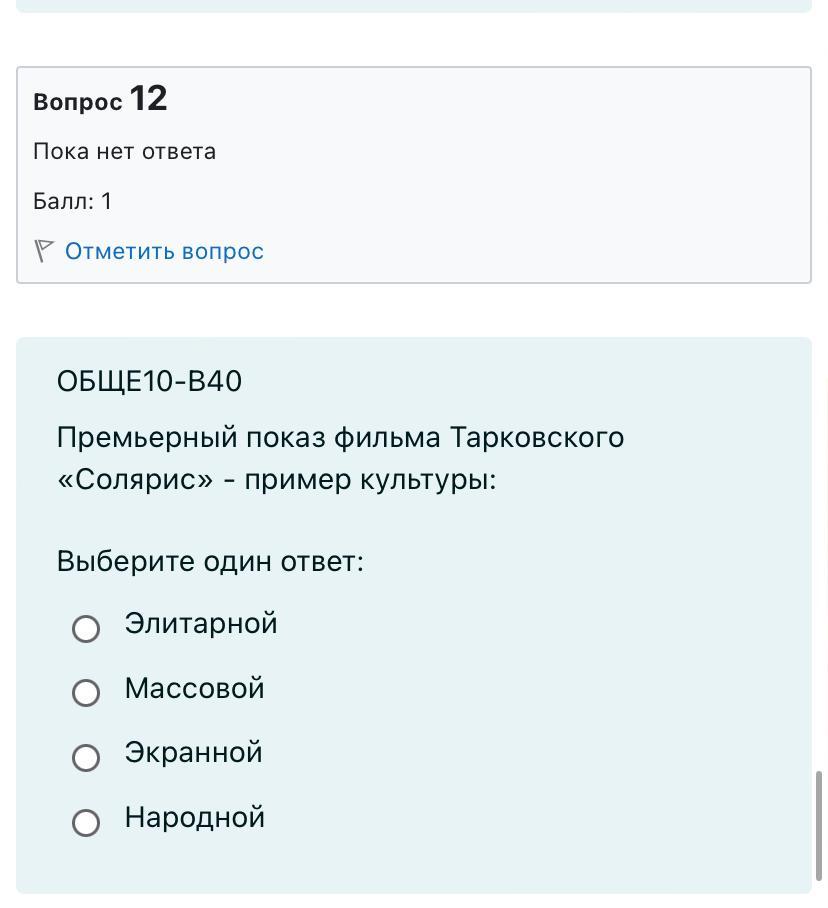Click the previous question panel at the top
This screenshot has width=828, height=908.
pos(414,6)
